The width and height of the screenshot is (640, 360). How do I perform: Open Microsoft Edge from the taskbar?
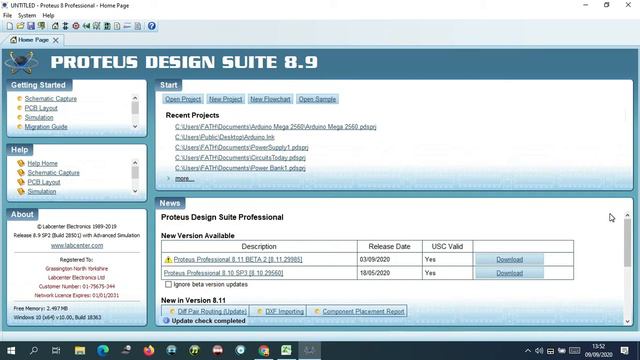[103, 351]
